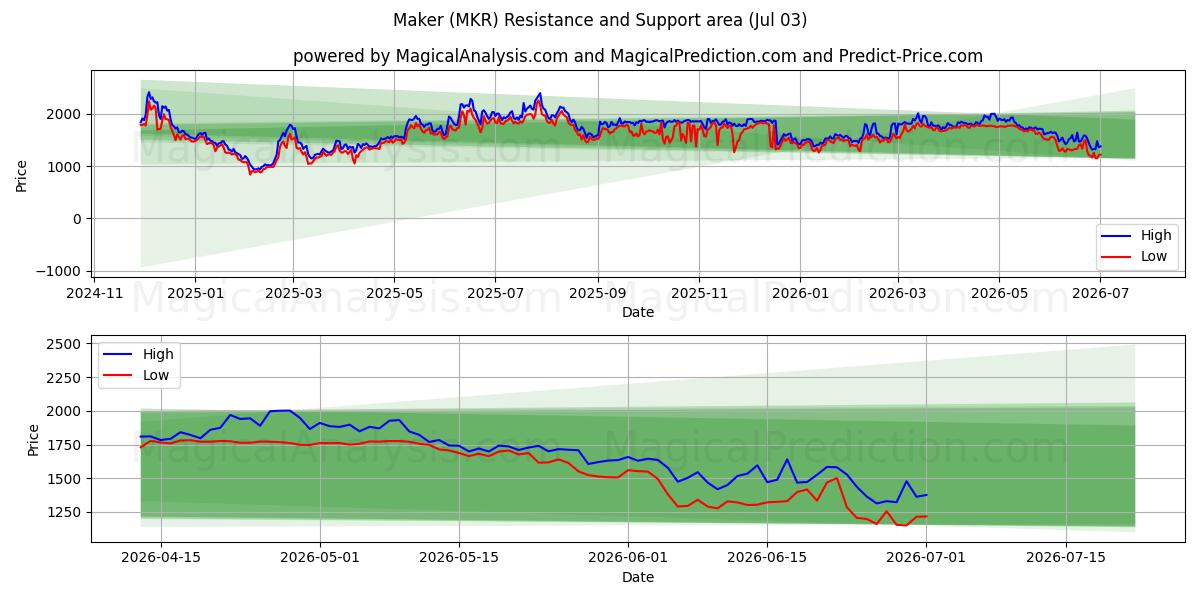The height and width of the screenshot is (600, 1200).
Task: Click the top chart x-axis label '2025-09'
Action: [598, 293]
